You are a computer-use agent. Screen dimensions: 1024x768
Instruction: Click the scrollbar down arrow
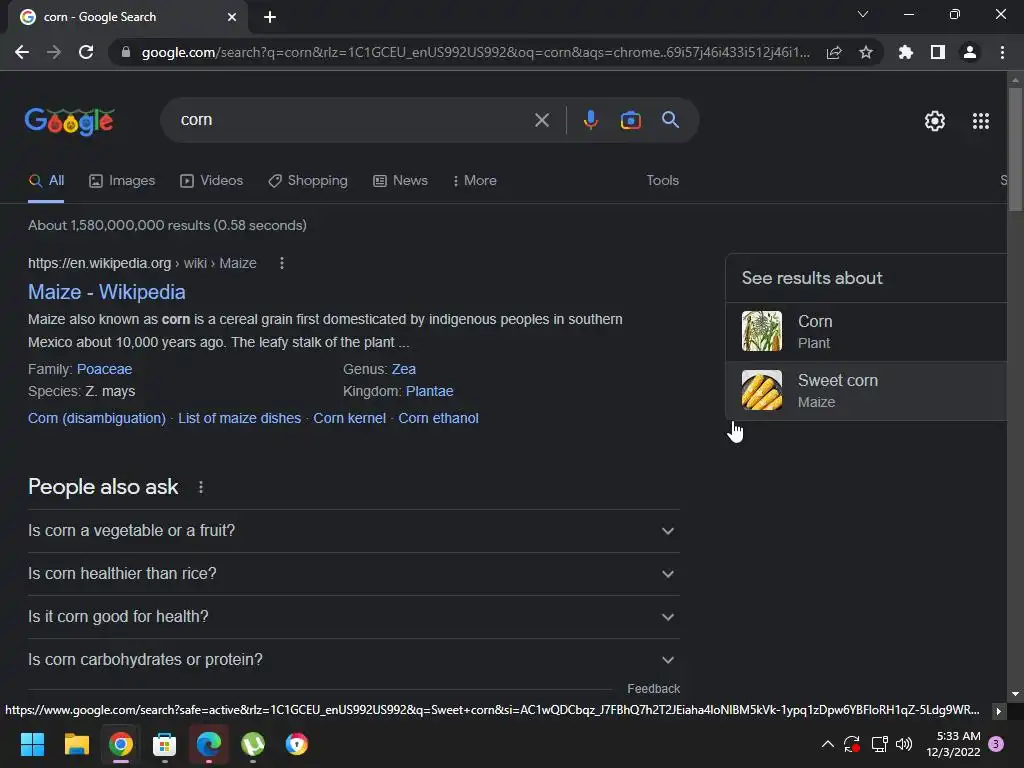[1015, 694]
